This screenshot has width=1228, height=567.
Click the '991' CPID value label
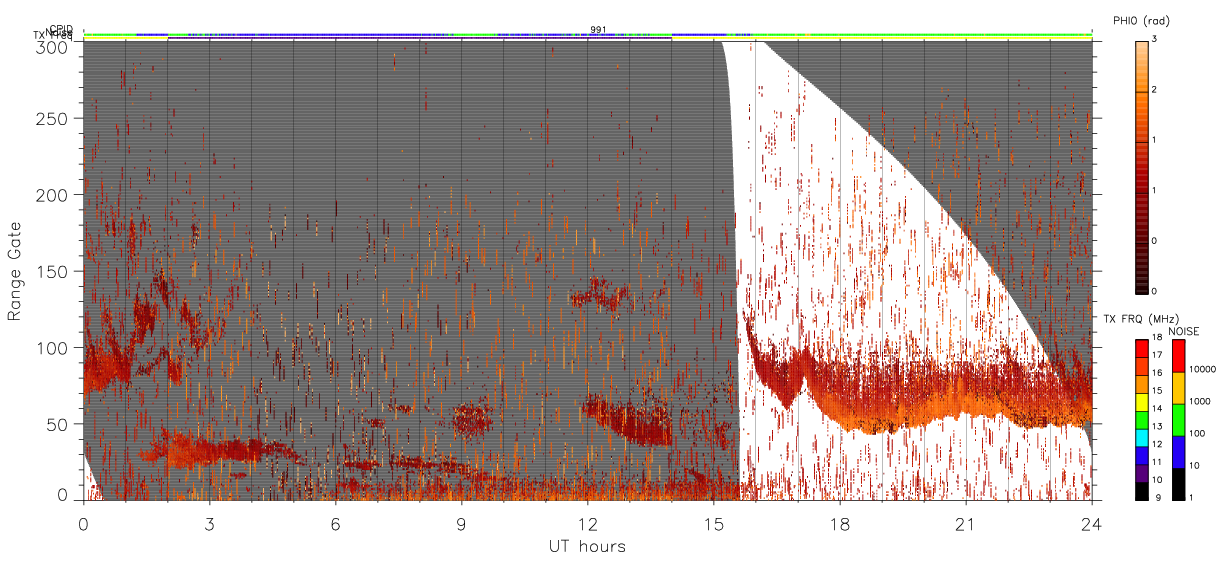597,29
